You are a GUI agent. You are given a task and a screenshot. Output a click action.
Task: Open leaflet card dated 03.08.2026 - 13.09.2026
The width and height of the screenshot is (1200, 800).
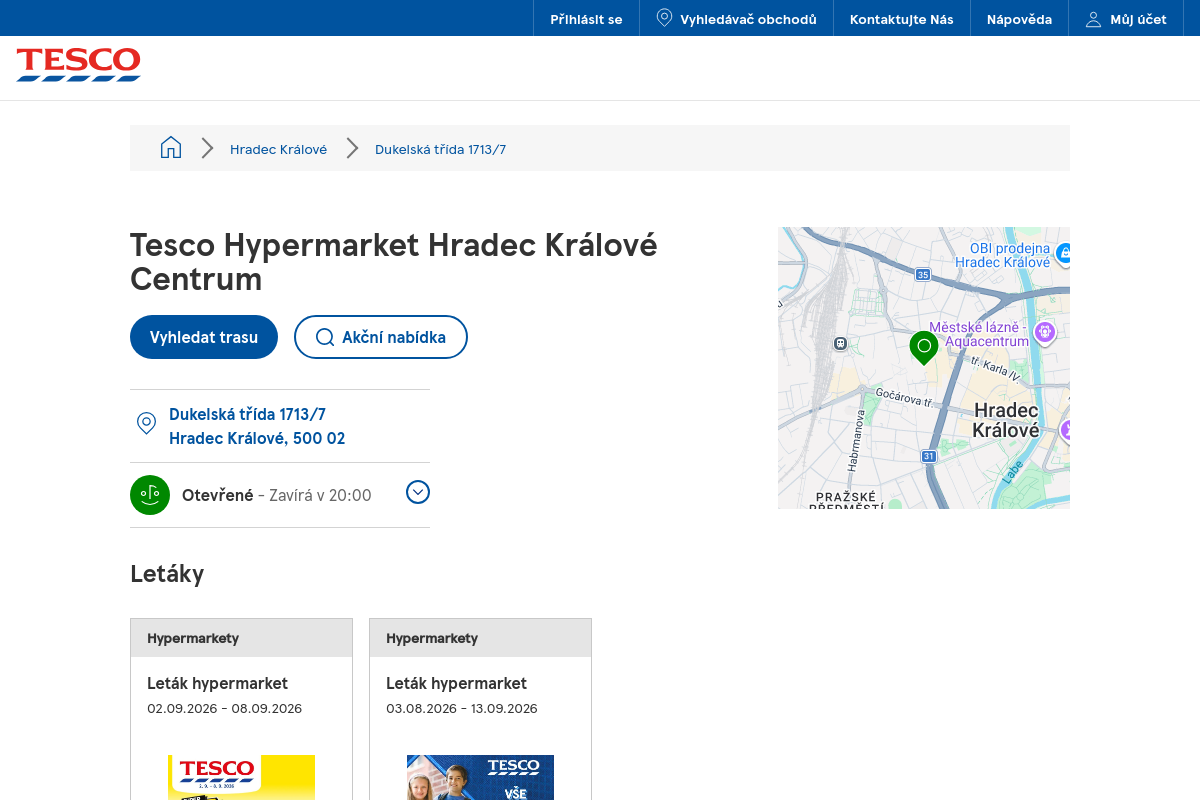click(480, 709)
